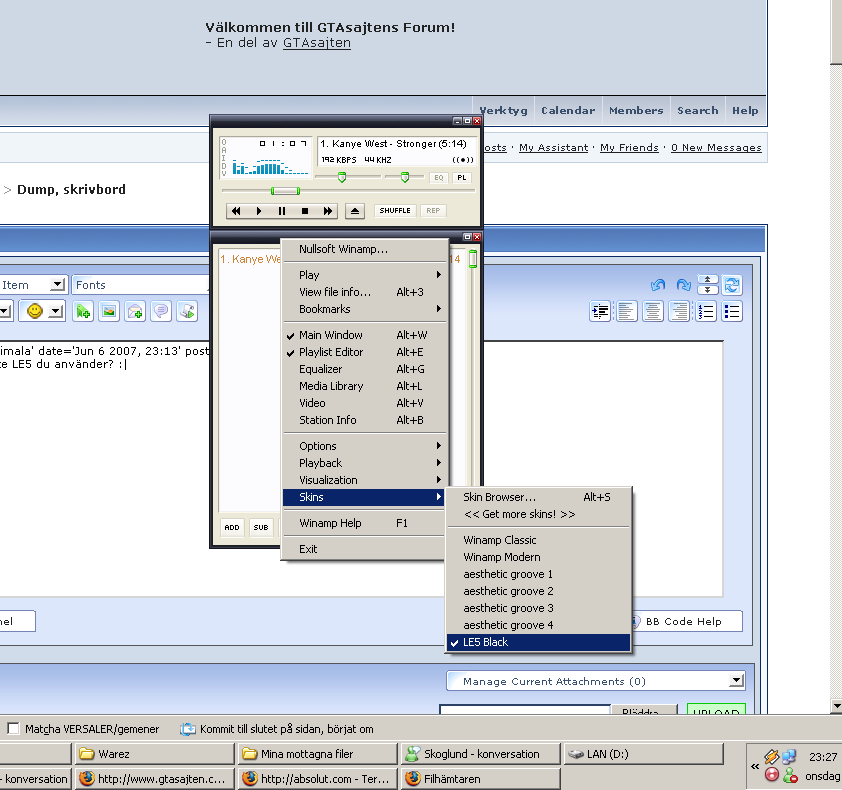Image resolution: width=842 pixels, height=790 pixels.
Task: Open the Calendar forum nav link
Action: [568, 111]
